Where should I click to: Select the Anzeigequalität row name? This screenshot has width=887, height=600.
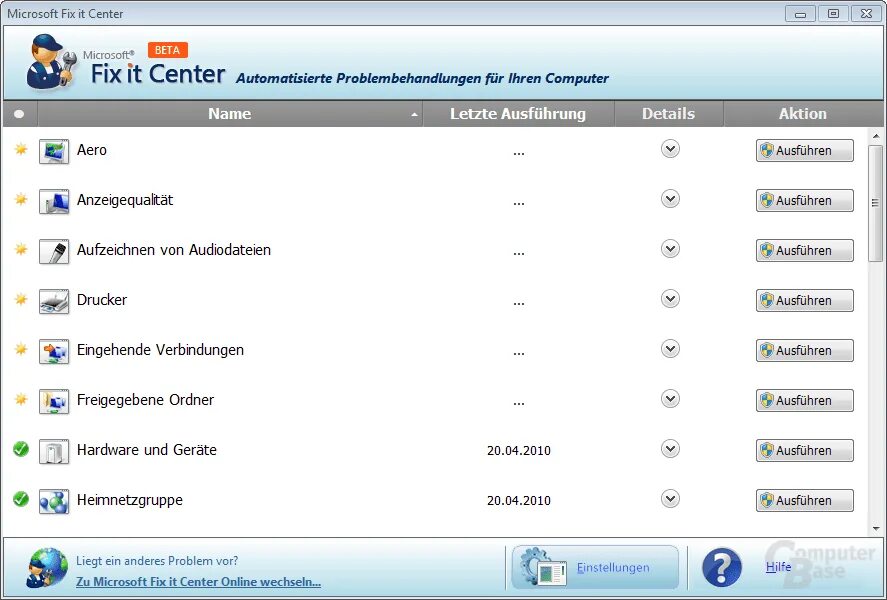click(x=125, y=200)
